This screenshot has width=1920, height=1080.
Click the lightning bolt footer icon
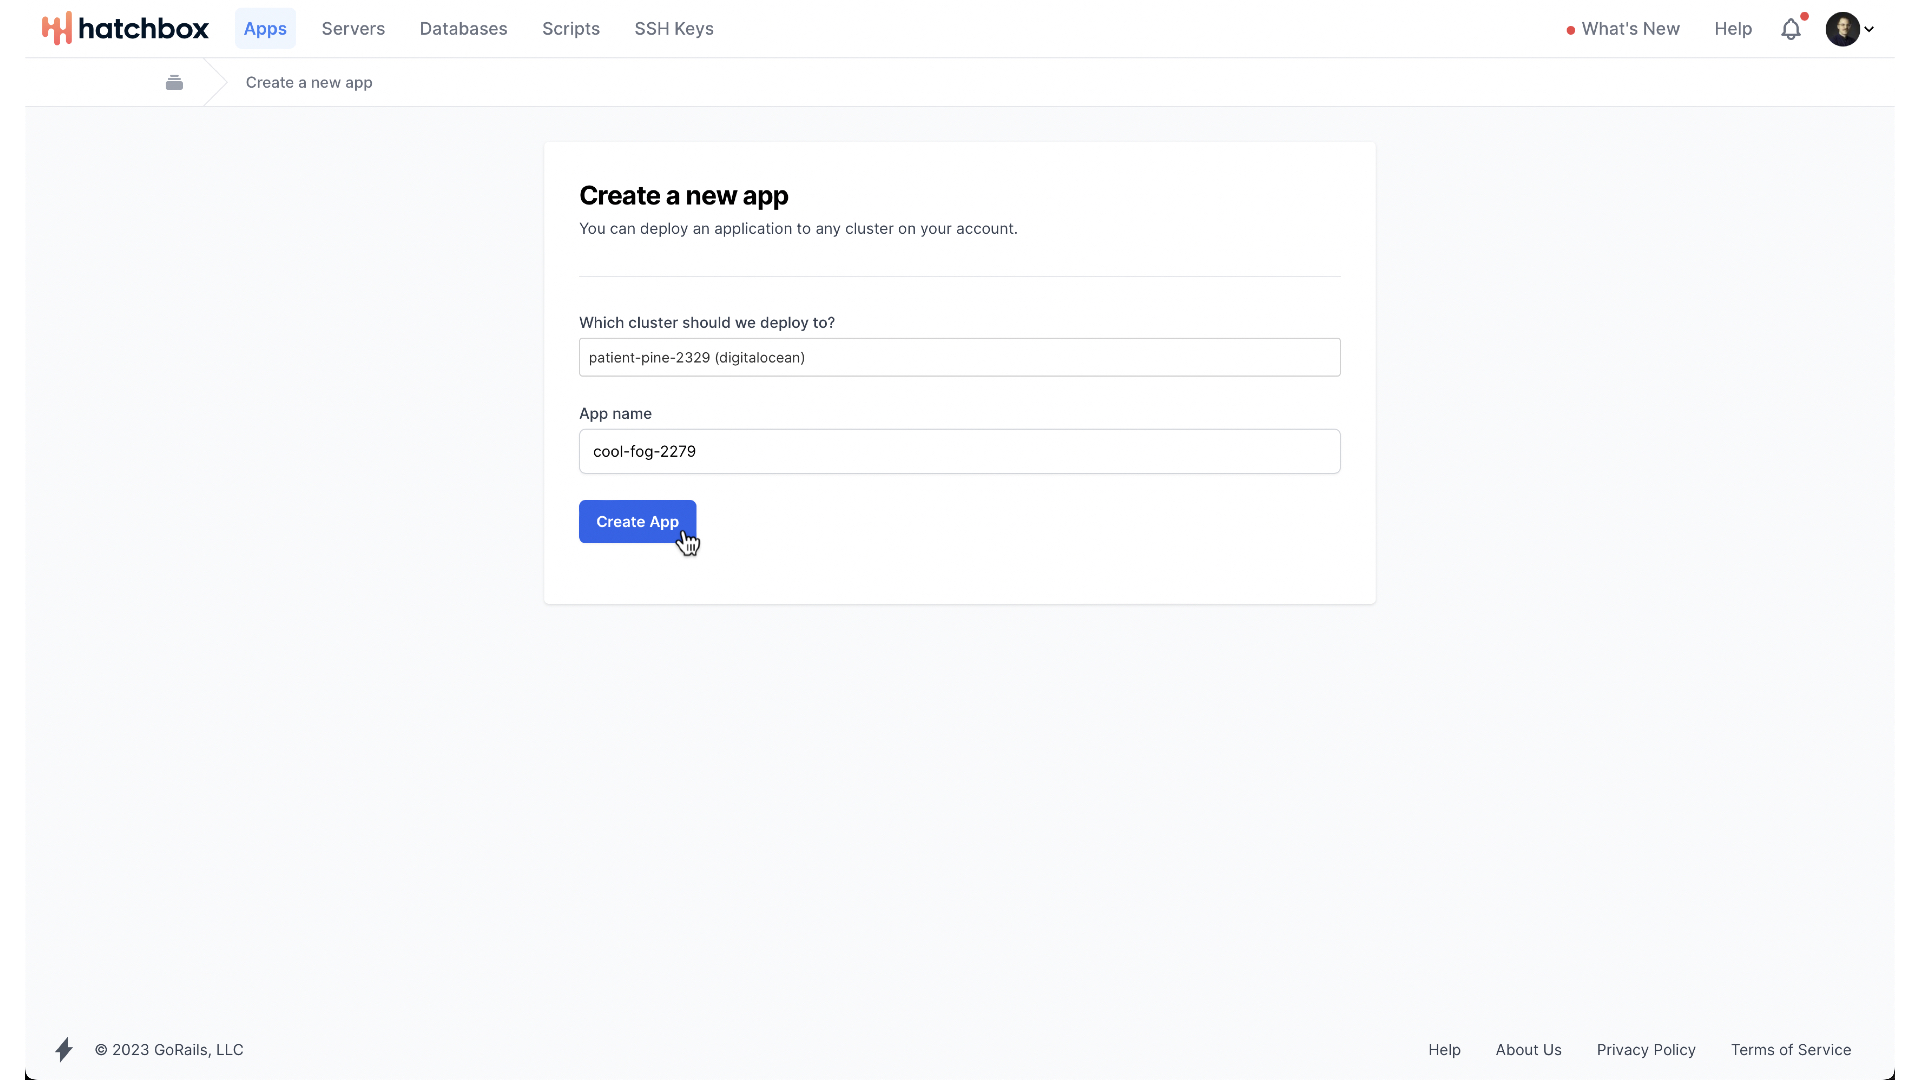click(x=64, y=1049)
